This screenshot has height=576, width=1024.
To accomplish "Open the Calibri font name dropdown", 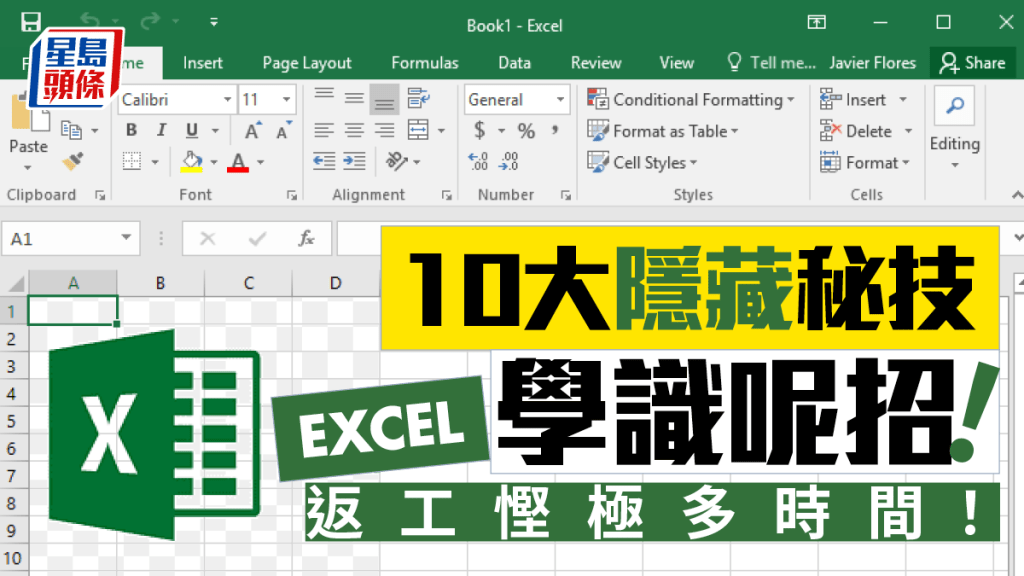I will pyautogui.click(x=228, y=99).
